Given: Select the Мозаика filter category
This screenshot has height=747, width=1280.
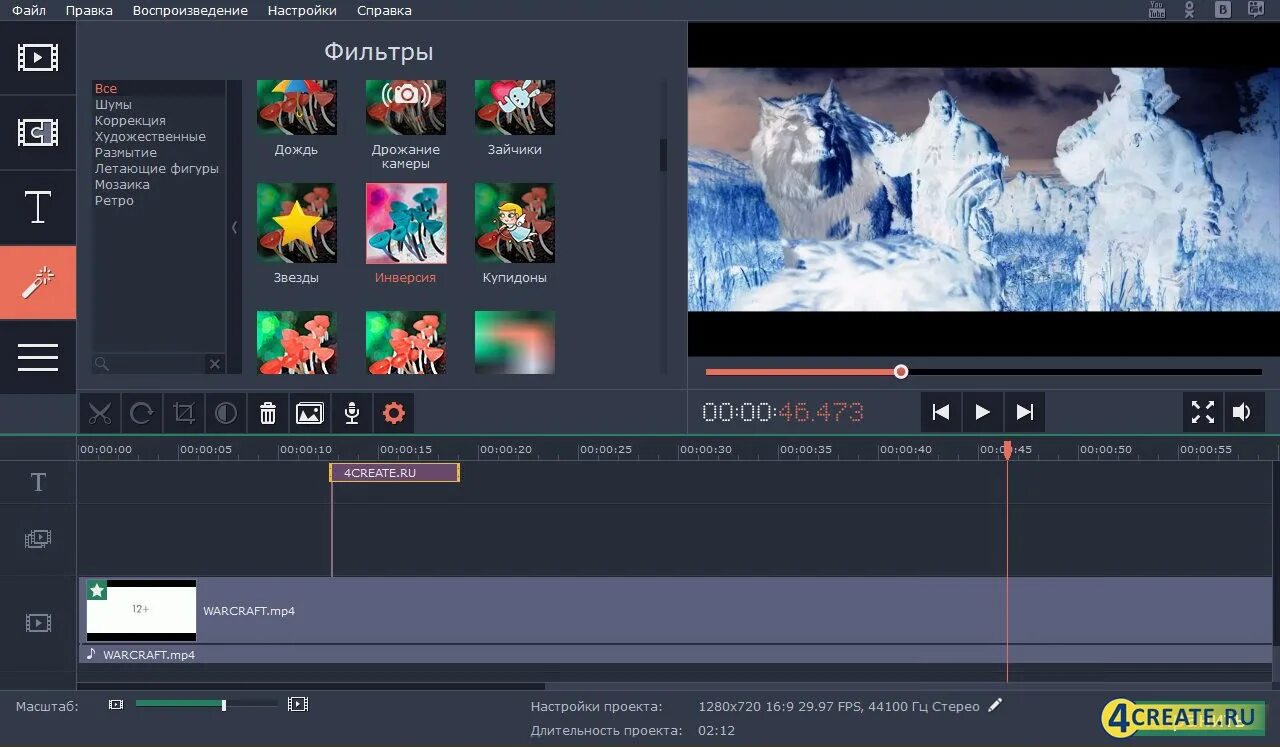Looking at the screenshot, I should coord(122,185).
